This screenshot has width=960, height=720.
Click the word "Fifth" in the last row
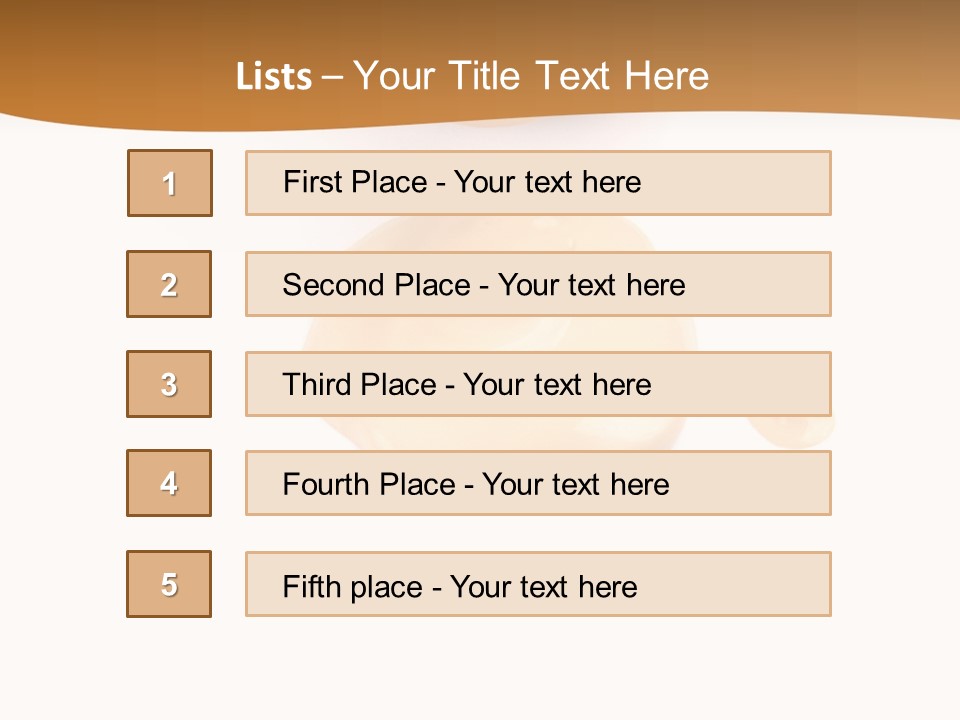310,586
